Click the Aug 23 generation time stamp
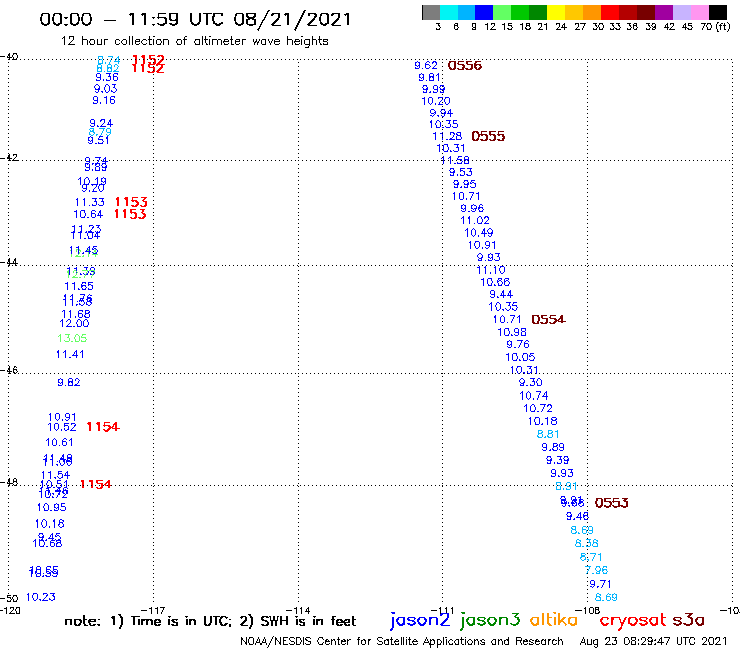The height and width of the screenshot is (650, 740). click(x=653, y=641)
